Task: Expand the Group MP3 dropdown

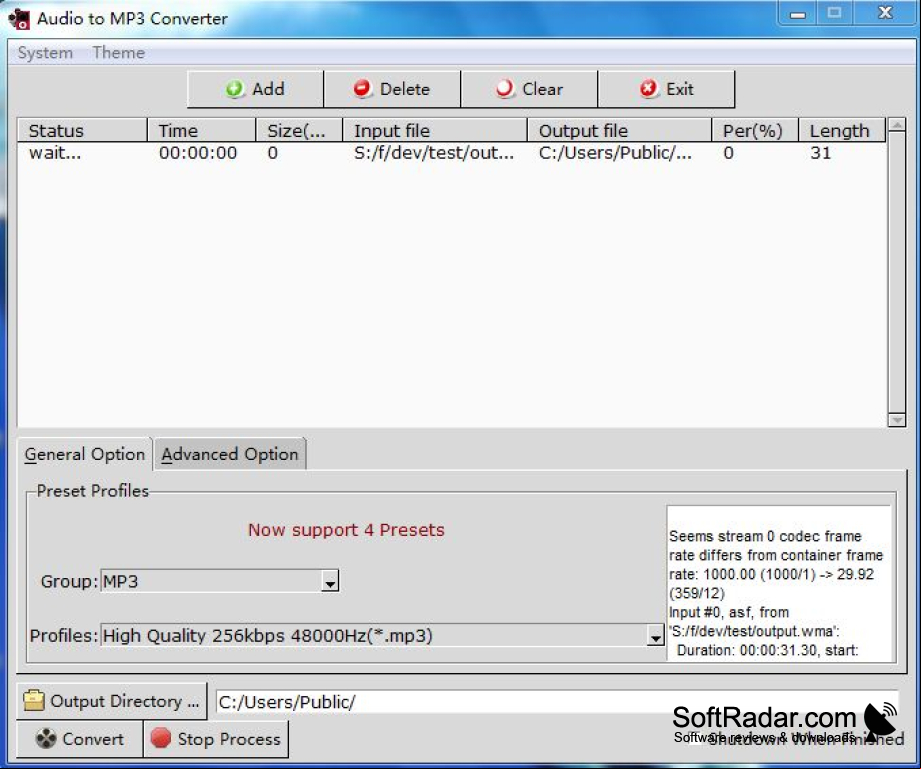Action: (x=330, y=582)
